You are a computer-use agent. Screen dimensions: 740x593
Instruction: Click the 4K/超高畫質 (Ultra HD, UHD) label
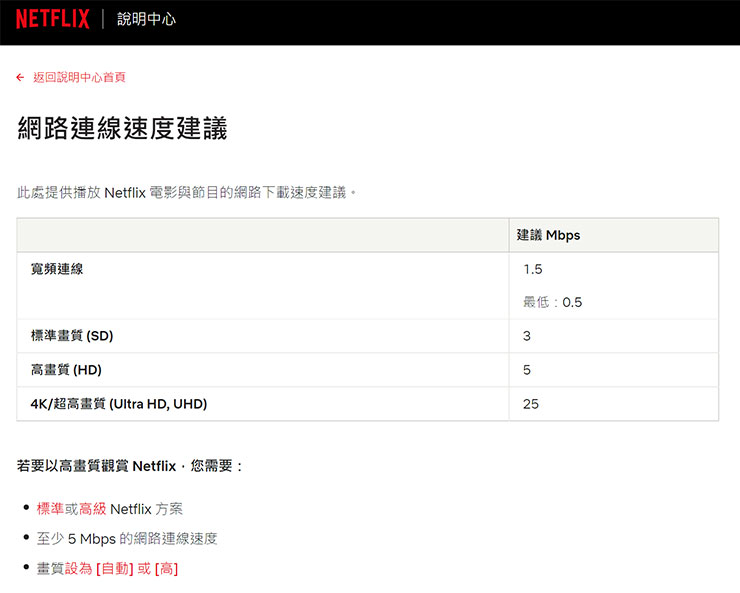point(119,404)
